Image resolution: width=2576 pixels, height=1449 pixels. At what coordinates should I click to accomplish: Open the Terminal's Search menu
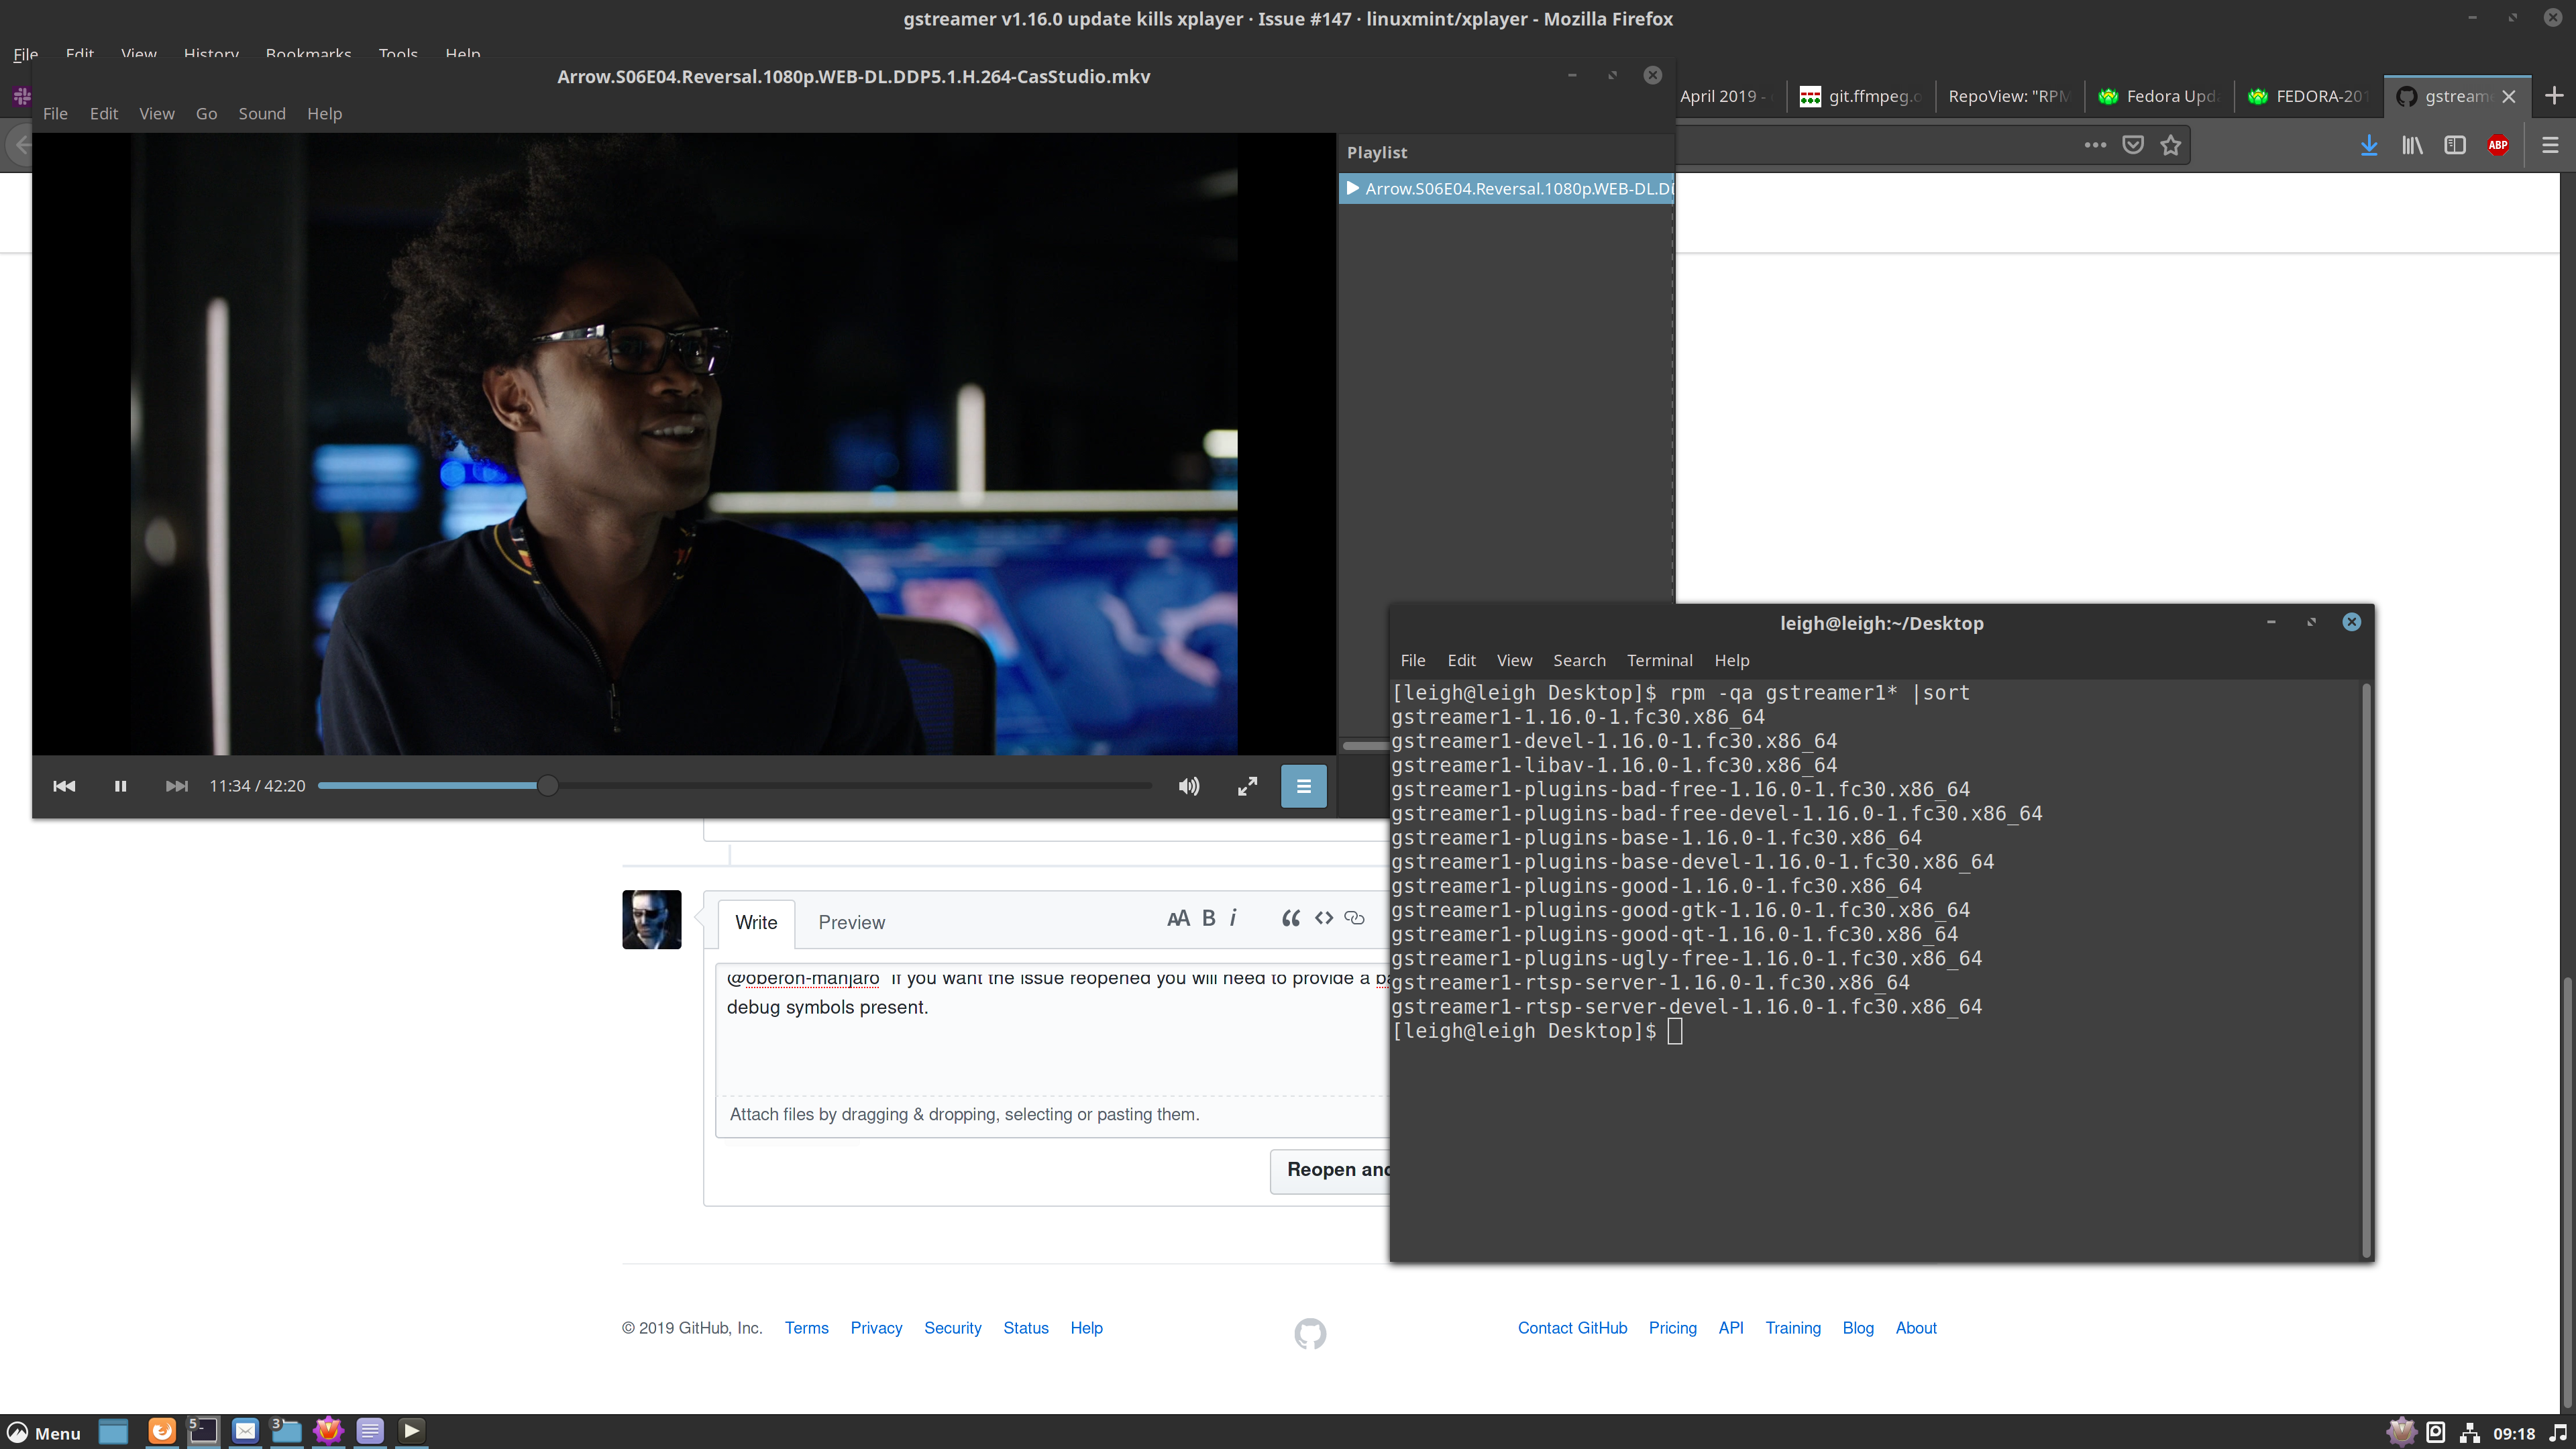1579,660
